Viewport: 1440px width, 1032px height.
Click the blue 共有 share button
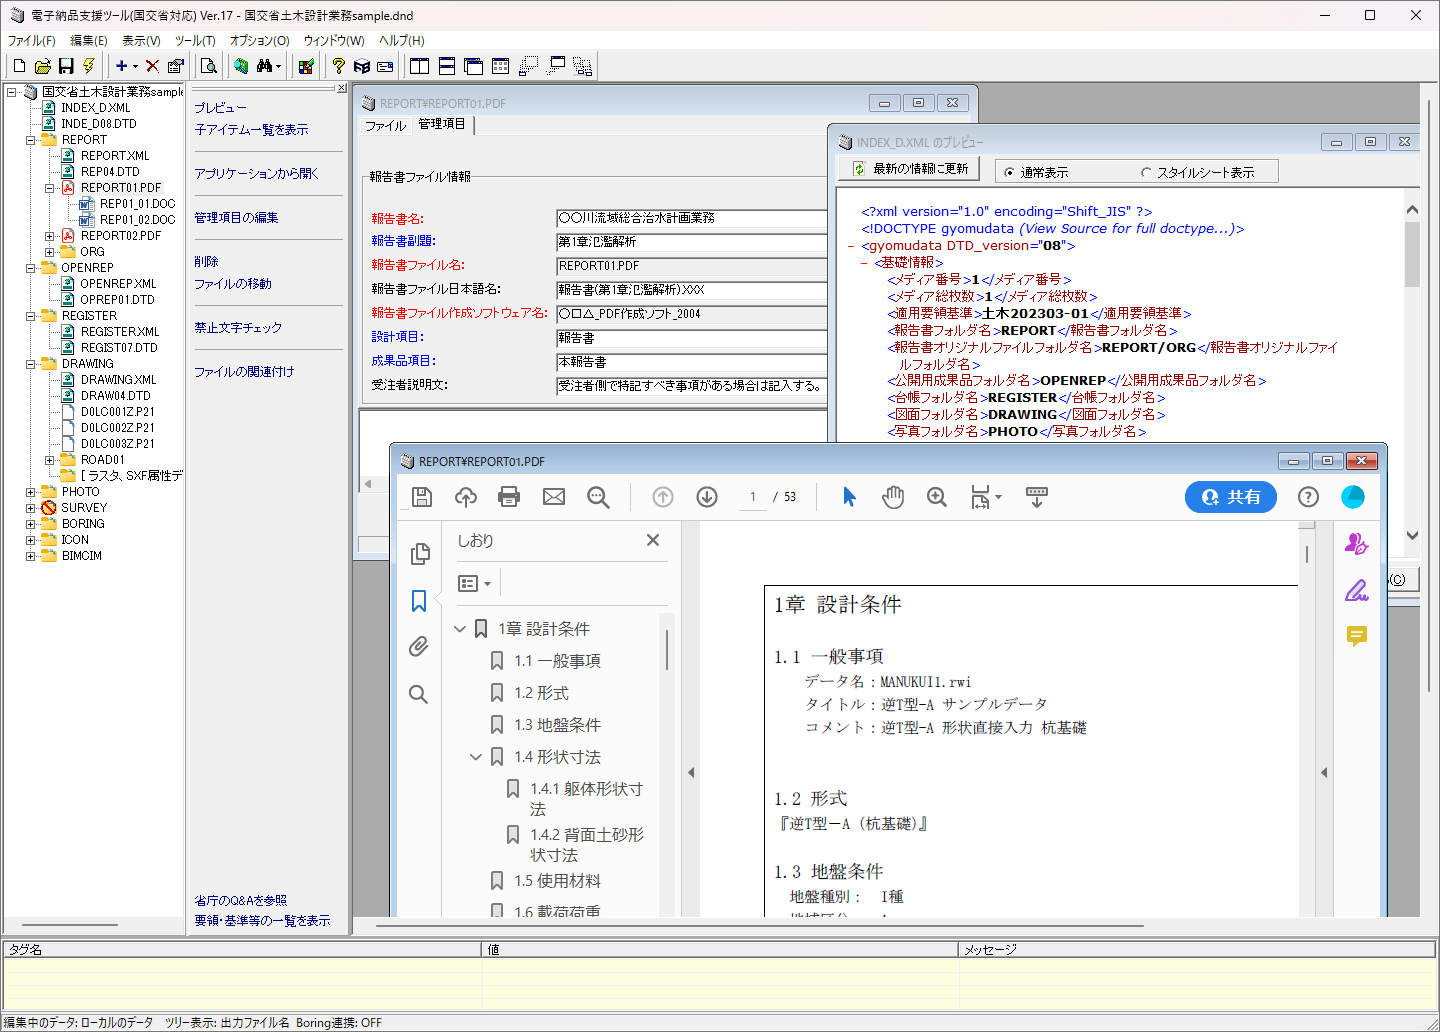[x=1231, y=497]
